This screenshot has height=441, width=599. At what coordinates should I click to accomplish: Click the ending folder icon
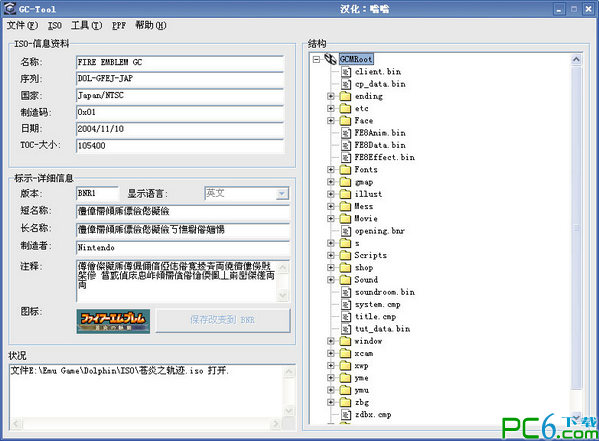tap(345, 96)
